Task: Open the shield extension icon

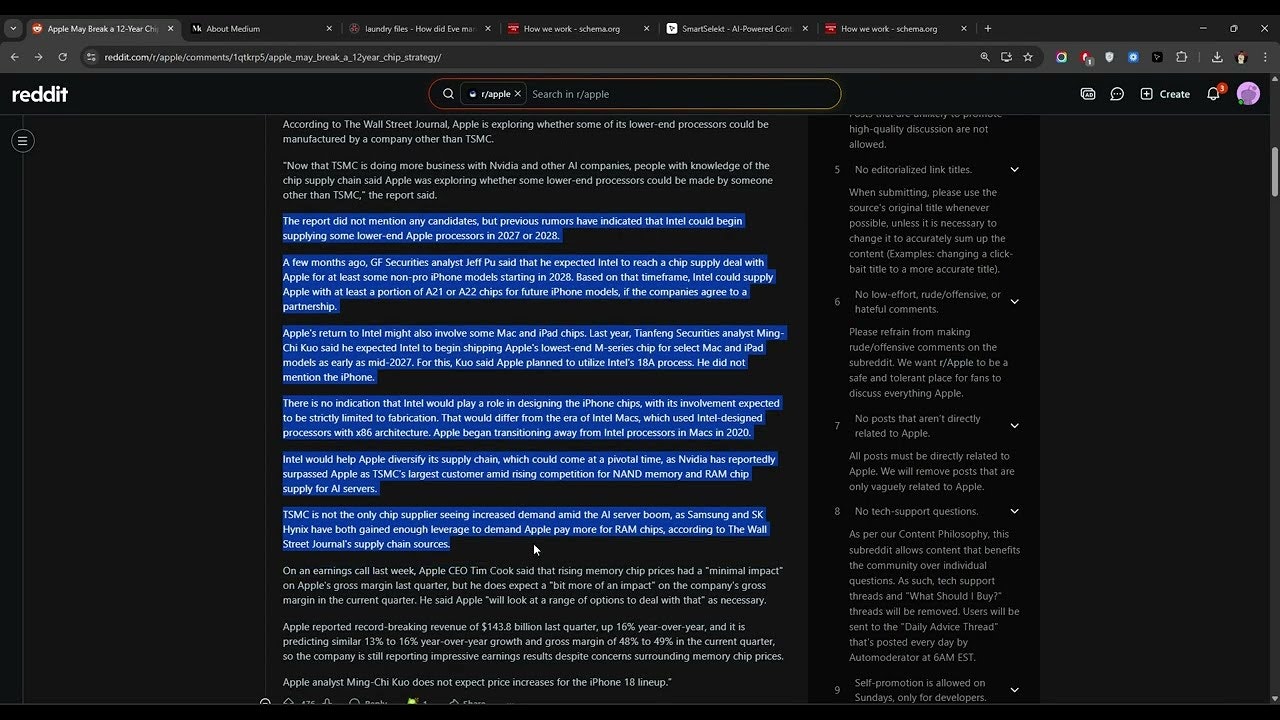Action: [x=1109, y=57]
